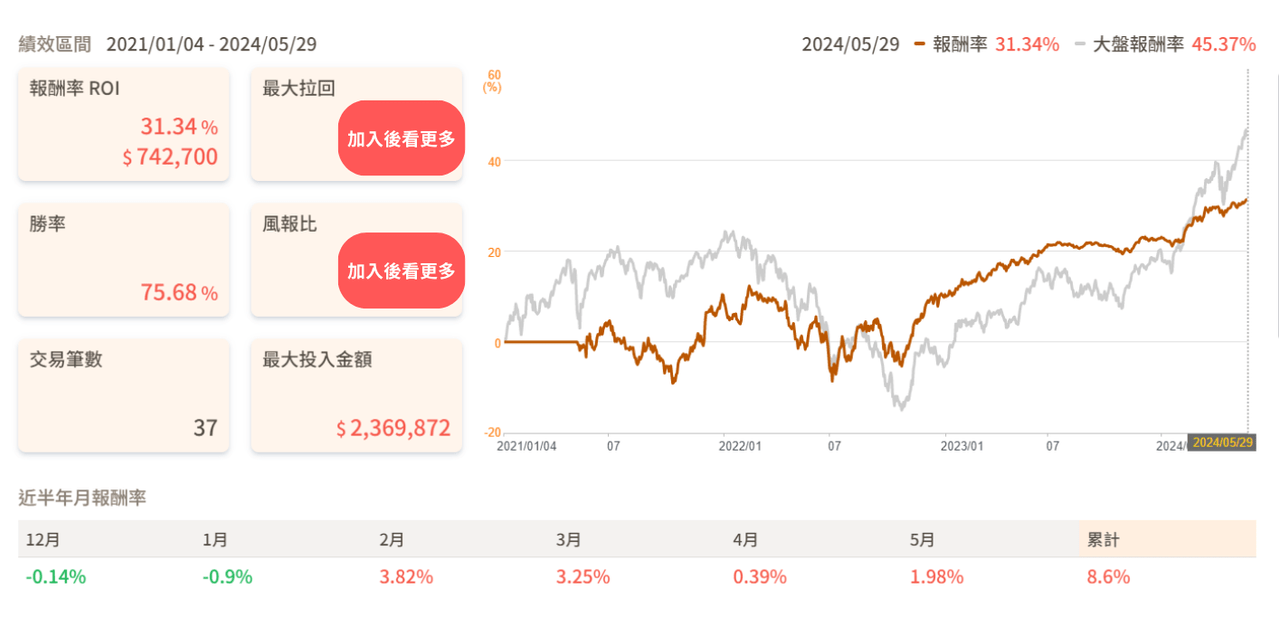Click the 2021/01/04 start label on x-axis
The height and width of the screenshot is (617, 1279).
(x=527, y=446)
